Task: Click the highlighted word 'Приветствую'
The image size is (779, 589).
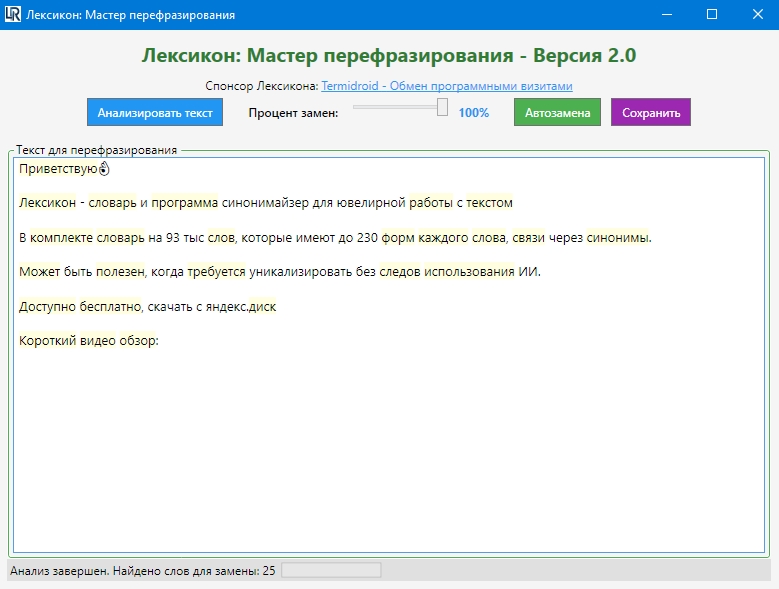Action: point(57,169)
